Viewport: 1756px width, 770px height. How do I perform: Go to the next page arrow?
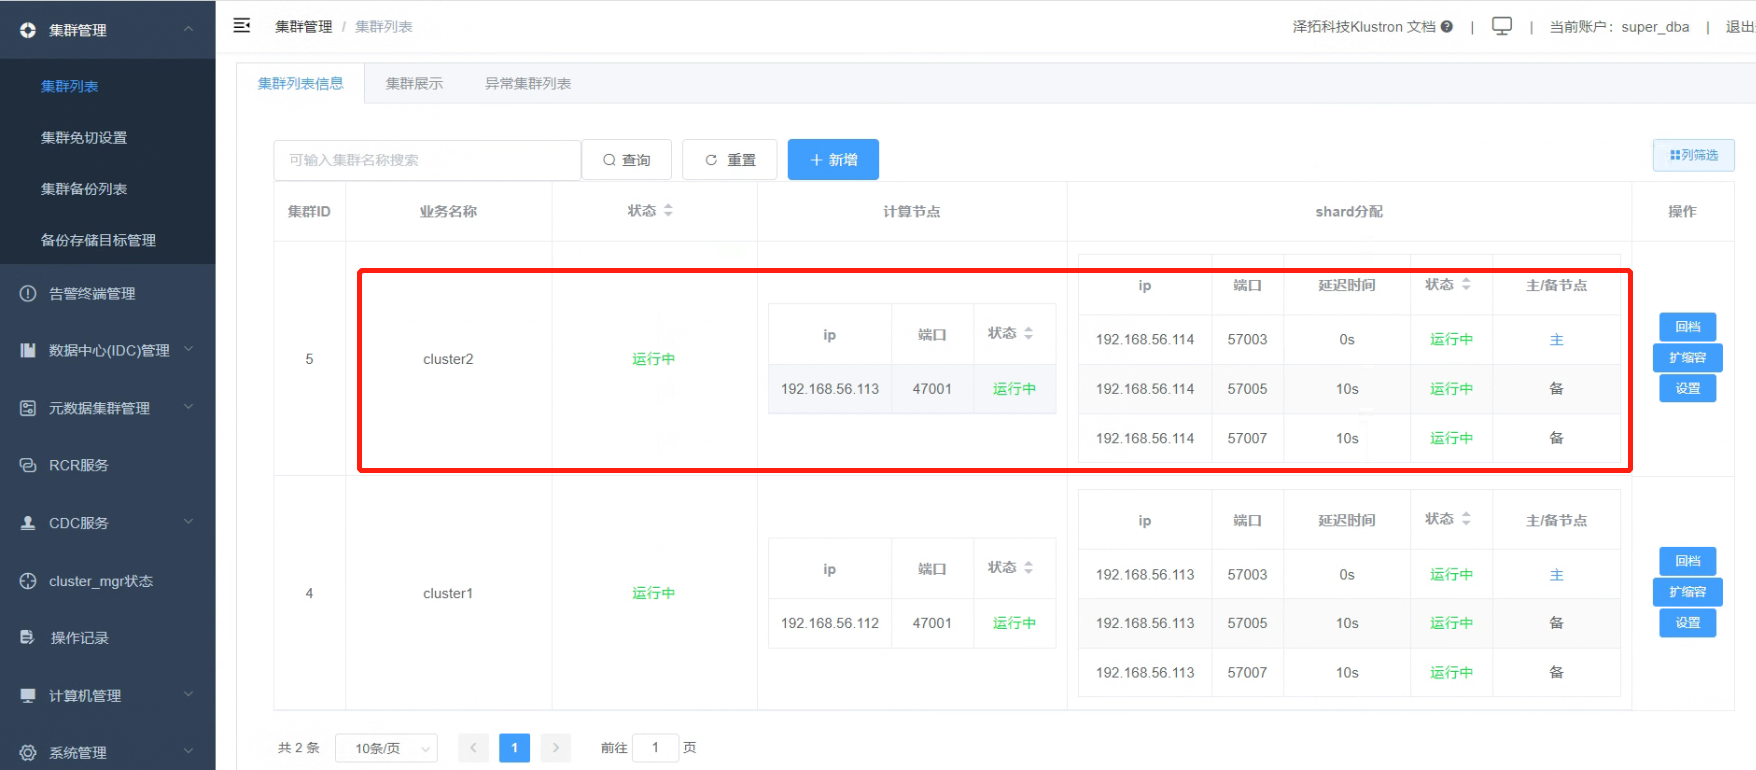556,748
